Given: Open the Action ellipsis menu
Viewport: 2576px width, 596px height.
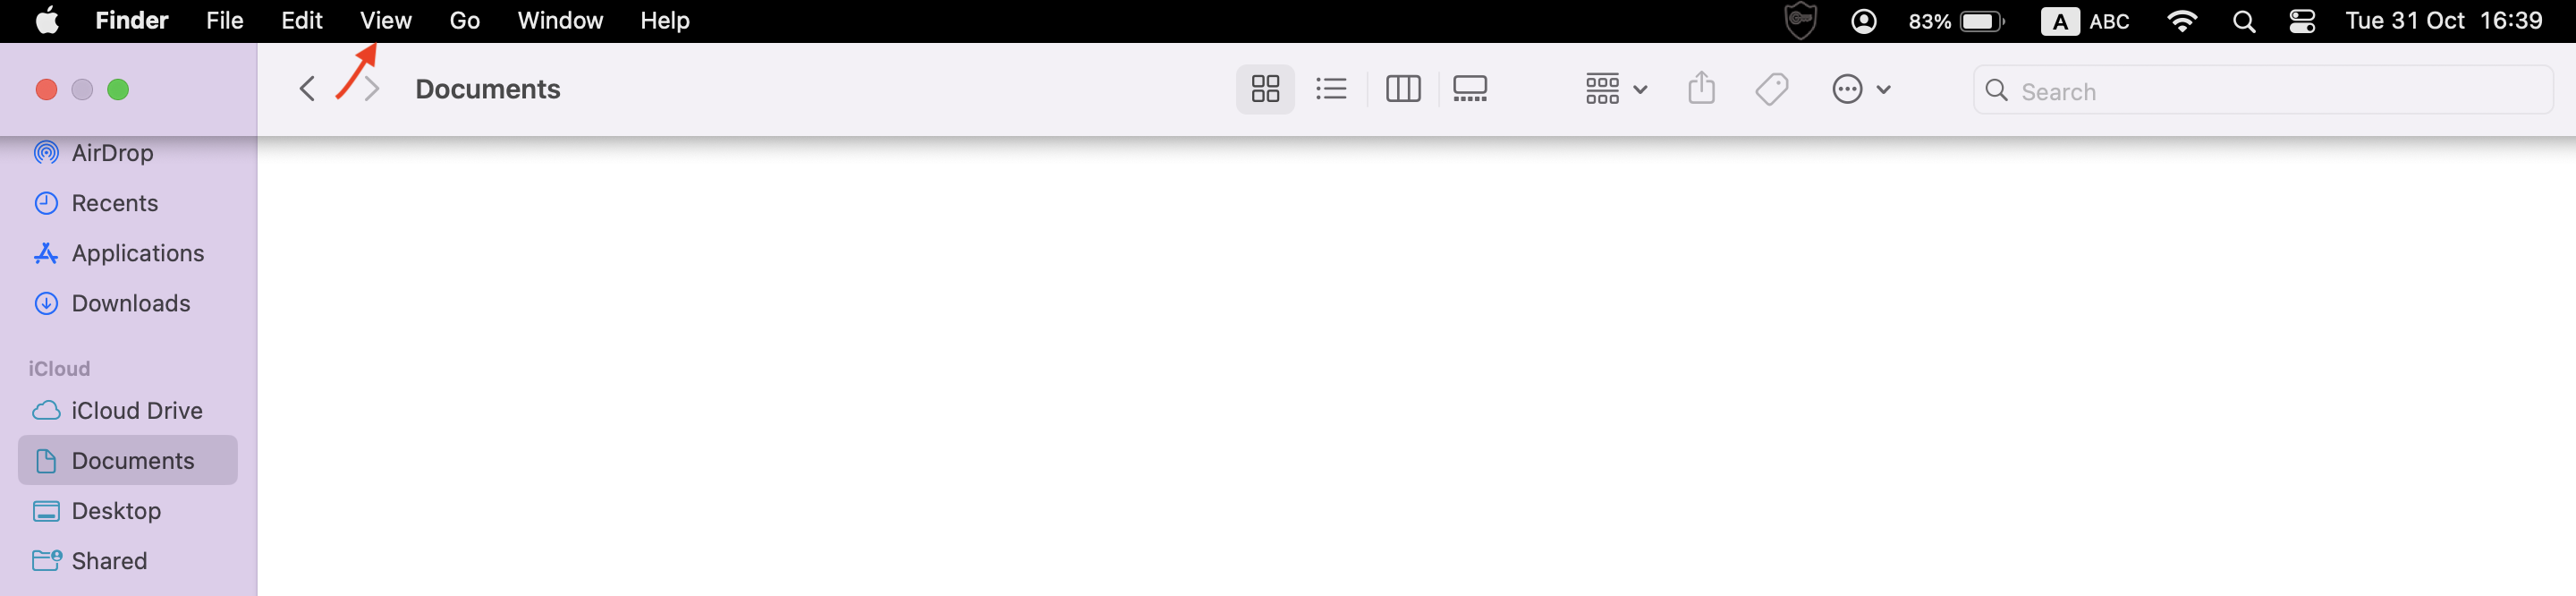Looking at the screenshot, I should click(1860, 89).
